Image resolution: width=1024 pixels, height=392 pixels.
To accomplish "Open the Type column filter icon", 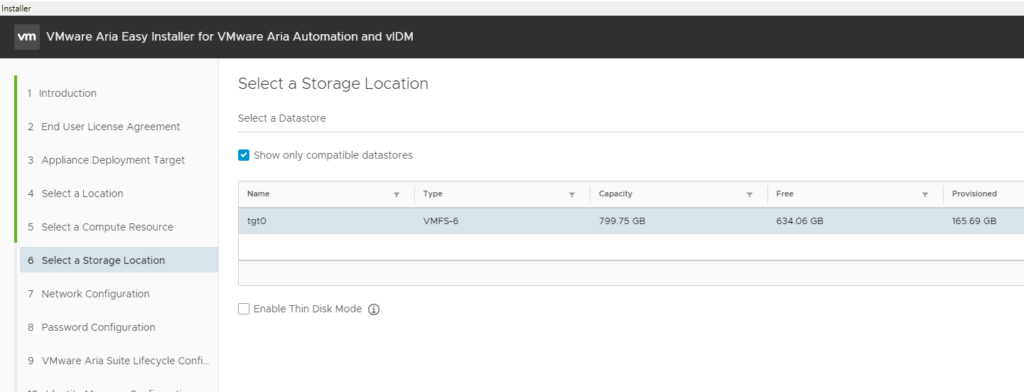I will pyautogui.click(x=572, y=195).
